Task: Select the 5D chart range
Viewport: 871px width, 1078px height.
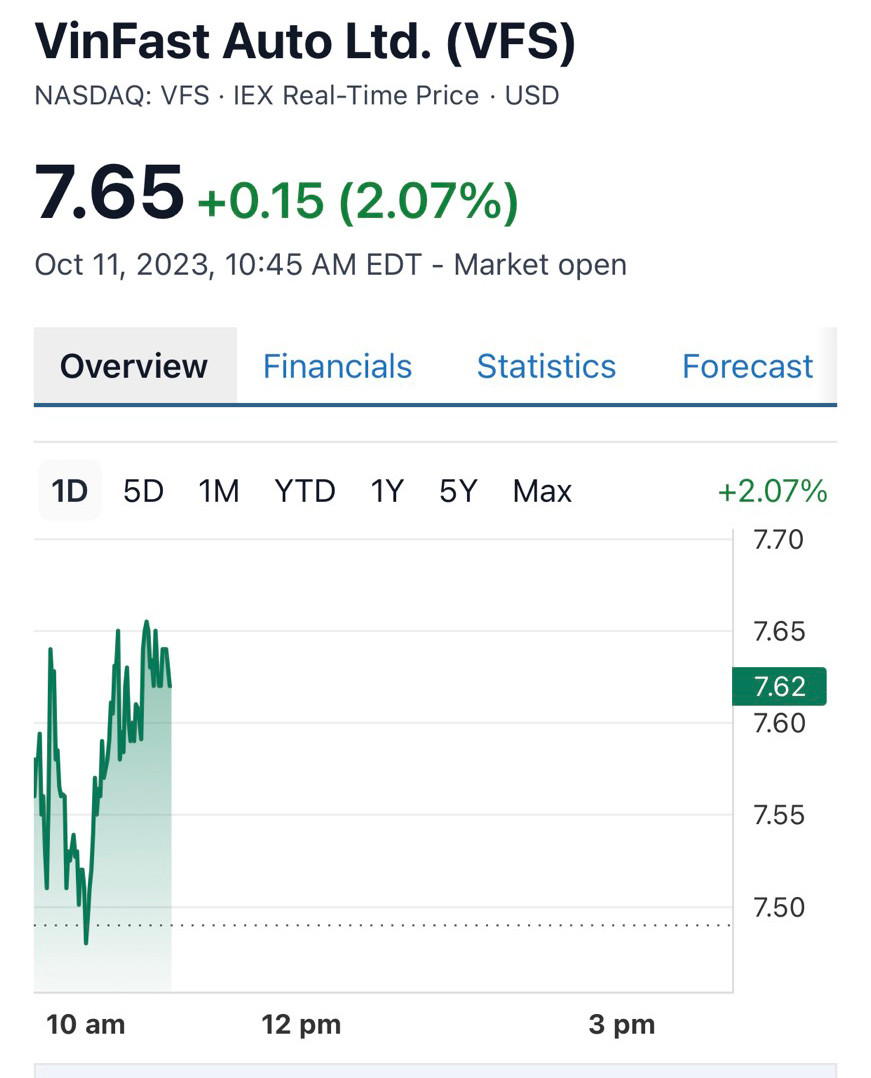Action: [x=143, y=491]
